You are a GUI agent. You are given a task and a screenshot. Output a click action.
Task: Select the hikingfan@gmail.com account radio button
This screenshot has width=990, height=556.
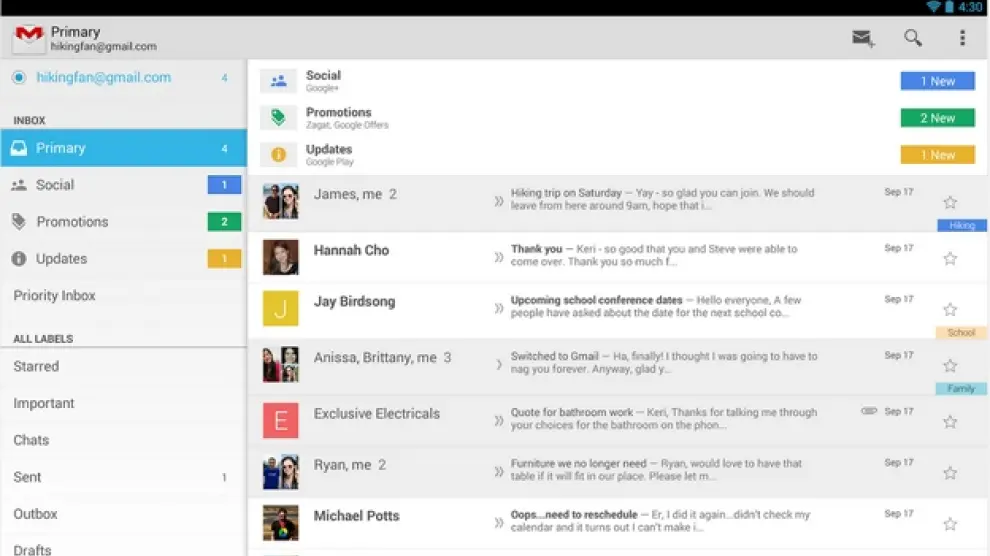19,77
